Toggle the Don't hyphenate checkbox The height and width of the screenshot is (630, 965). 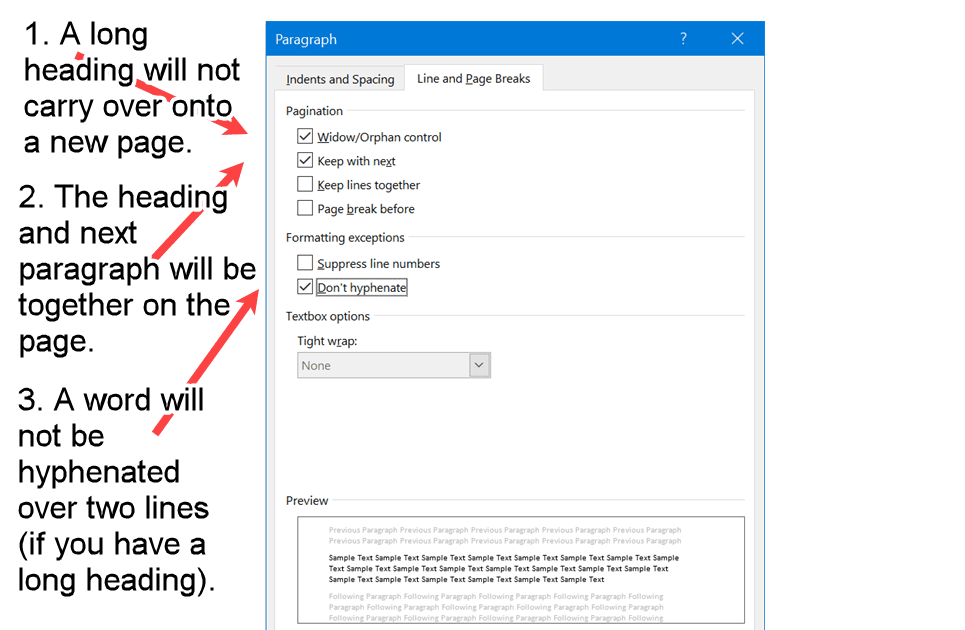(x=305, y=287)
